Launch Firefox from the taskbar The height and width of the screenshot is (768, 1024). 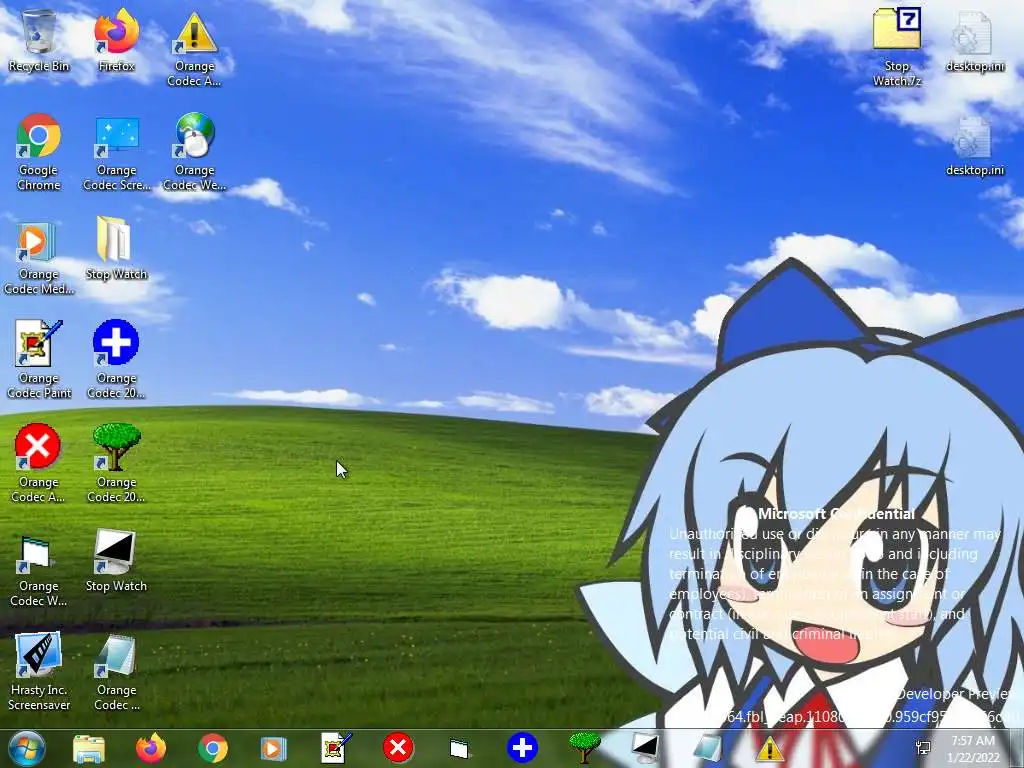[151, 748]
